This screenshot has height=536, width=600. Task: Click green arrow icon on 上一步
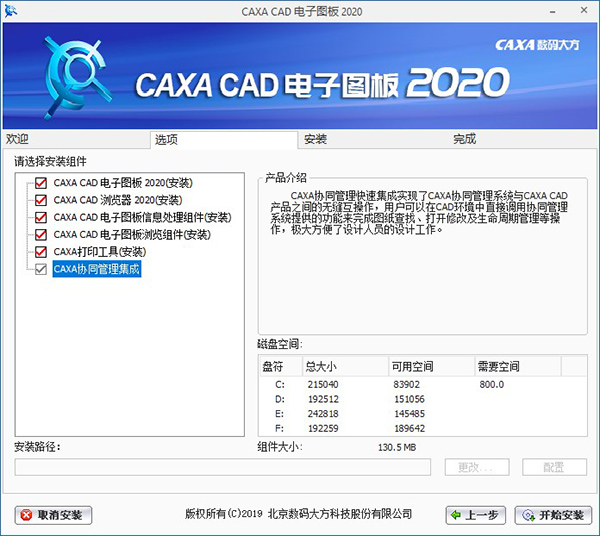pyautogui.click(x=456, y=515)
